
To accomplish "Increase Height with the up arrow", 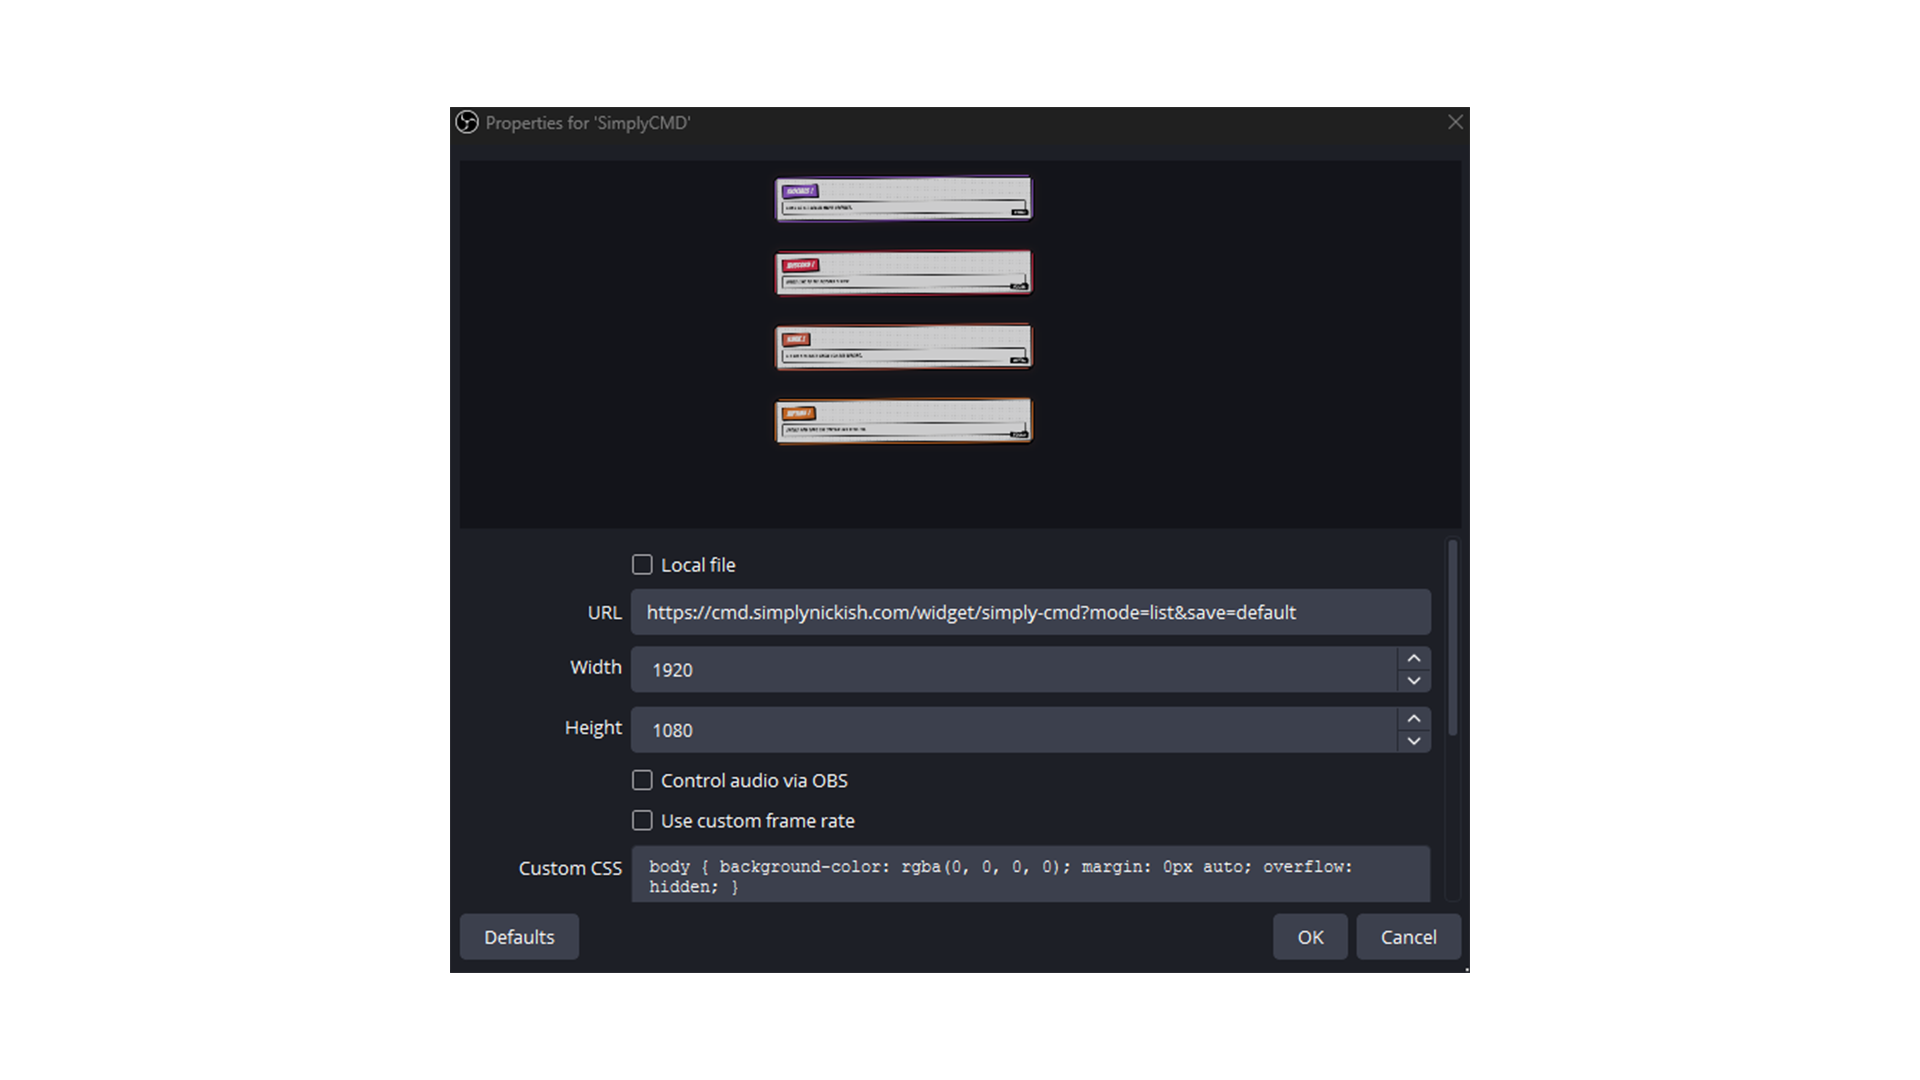I will [1414, 719].
